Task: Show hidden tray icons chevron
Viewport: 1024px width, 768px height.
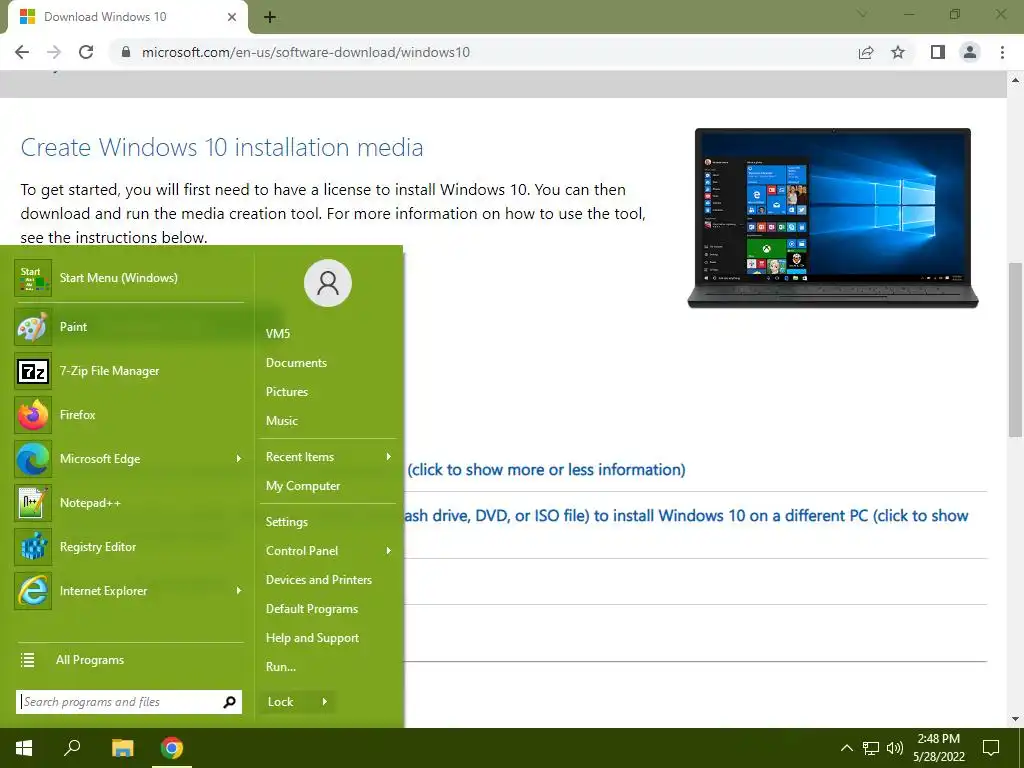Action: point(846,748)
